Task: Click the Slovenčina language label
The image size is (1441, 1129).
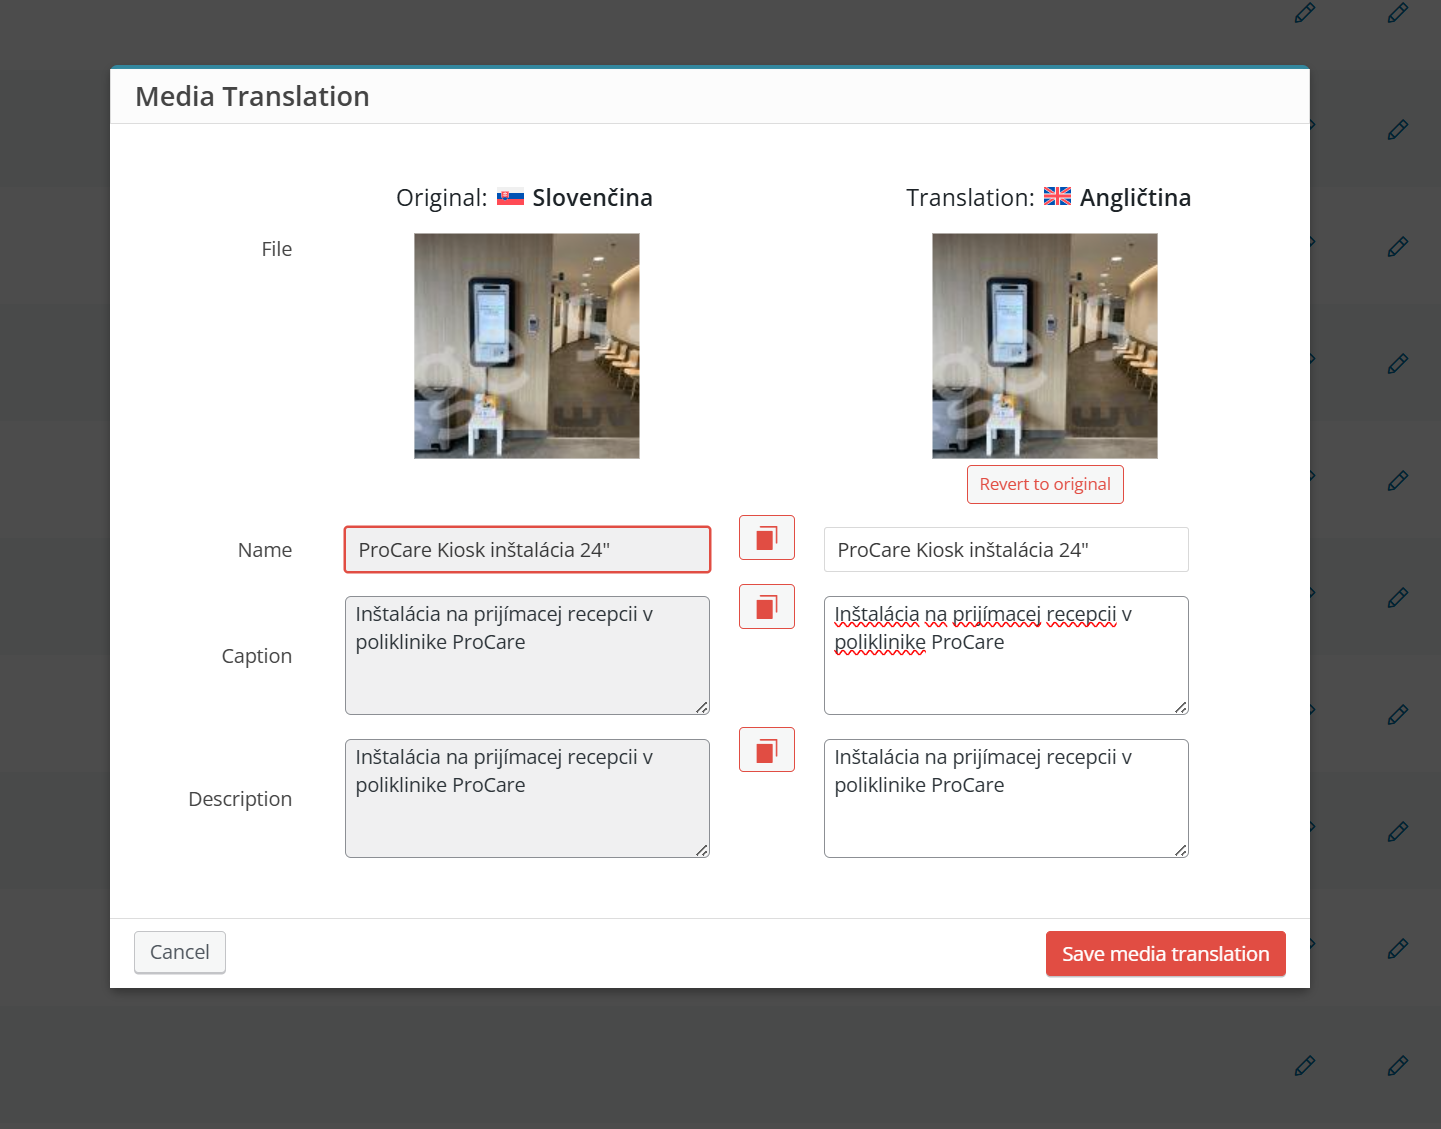Action: (592, 198)
